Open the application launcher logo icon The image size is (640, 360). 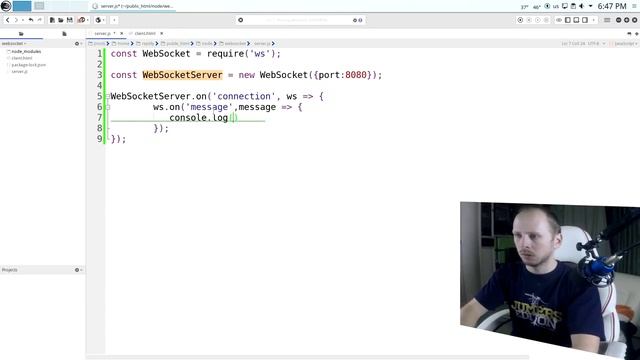6,6
